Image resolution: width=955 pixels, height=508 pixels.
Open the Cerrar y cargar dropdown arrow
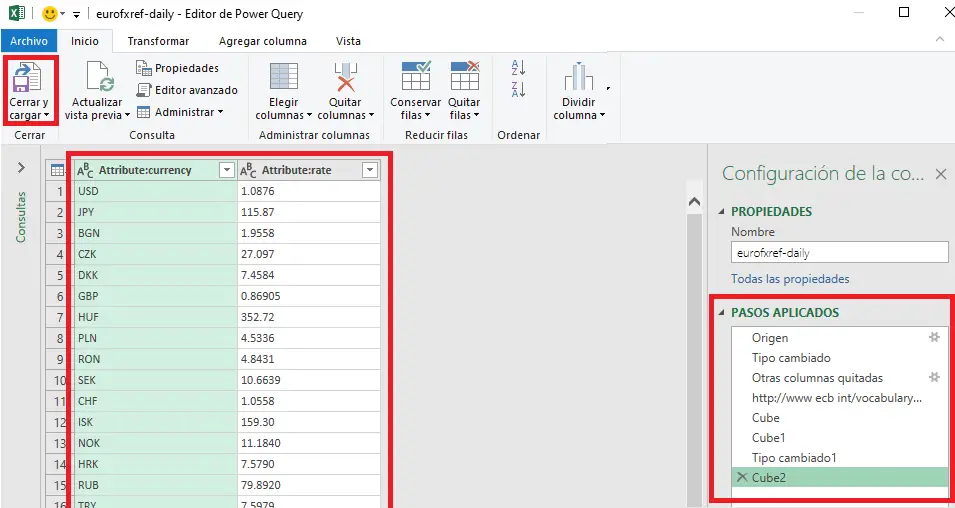click(46, 116)
